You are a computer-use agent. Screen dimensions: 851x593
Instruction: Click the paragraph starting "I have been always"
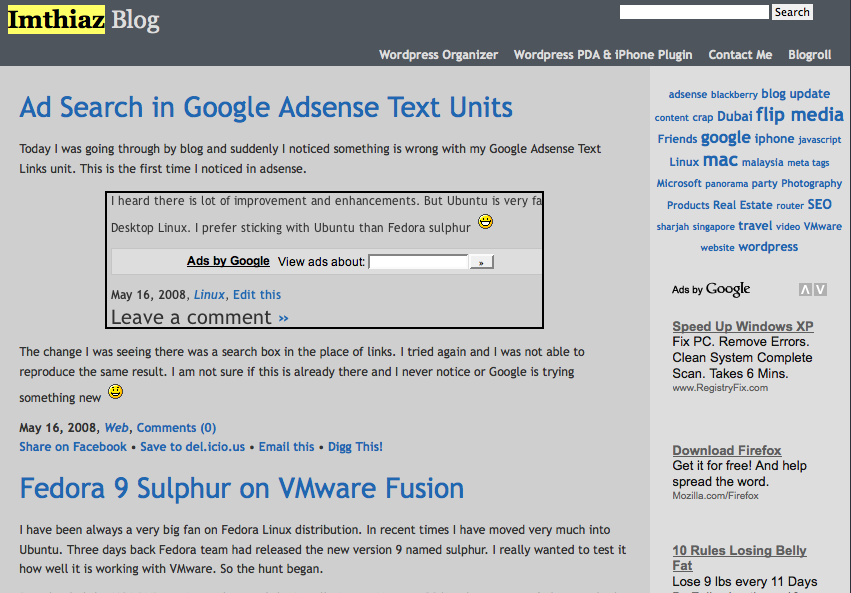pos(323,549)
